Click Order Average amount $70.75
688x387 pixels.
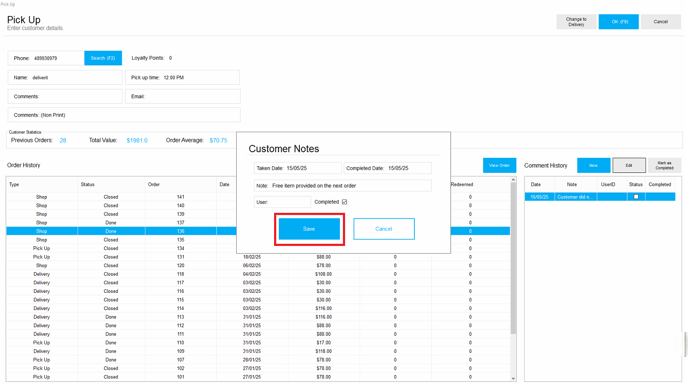coord(219,140)
